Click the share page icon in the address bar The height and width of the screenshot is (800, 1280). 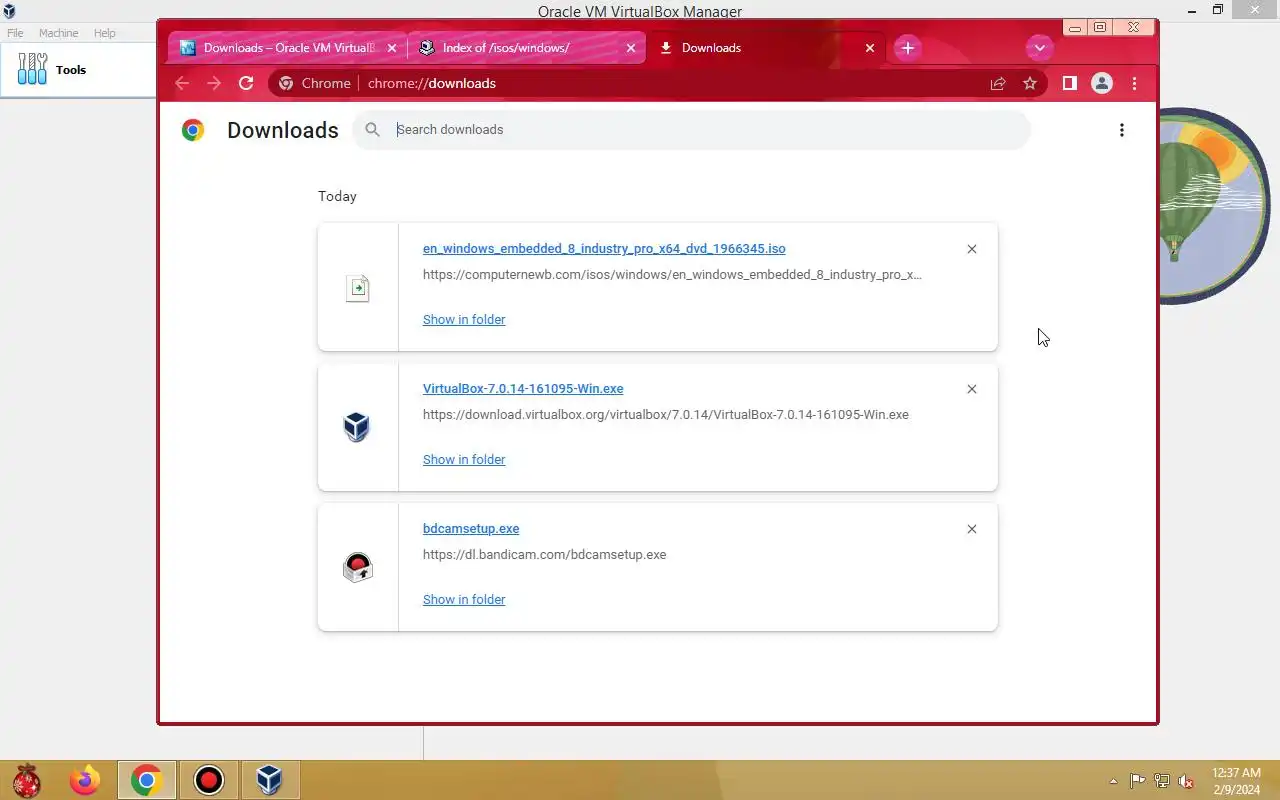coord(998,84)
